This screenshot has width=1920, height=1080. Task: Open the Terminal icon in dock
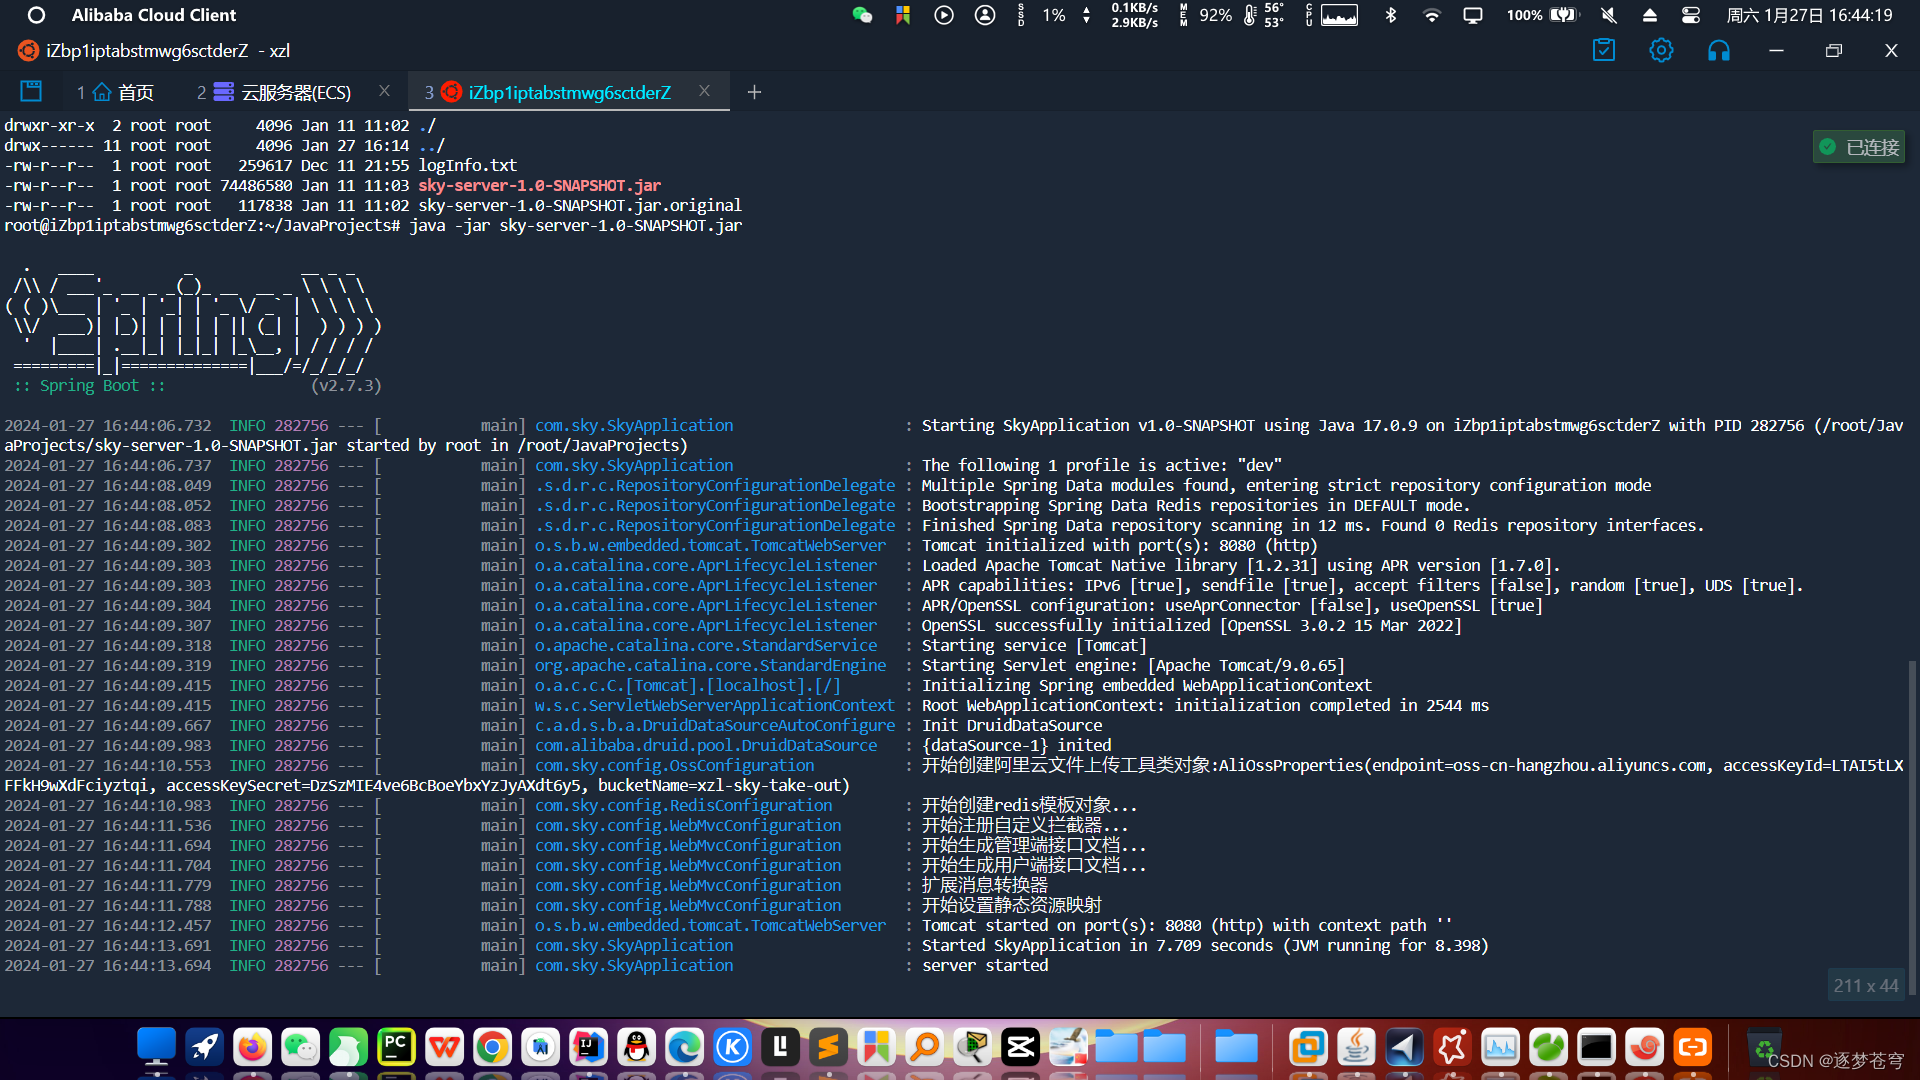point(1596,1047)
